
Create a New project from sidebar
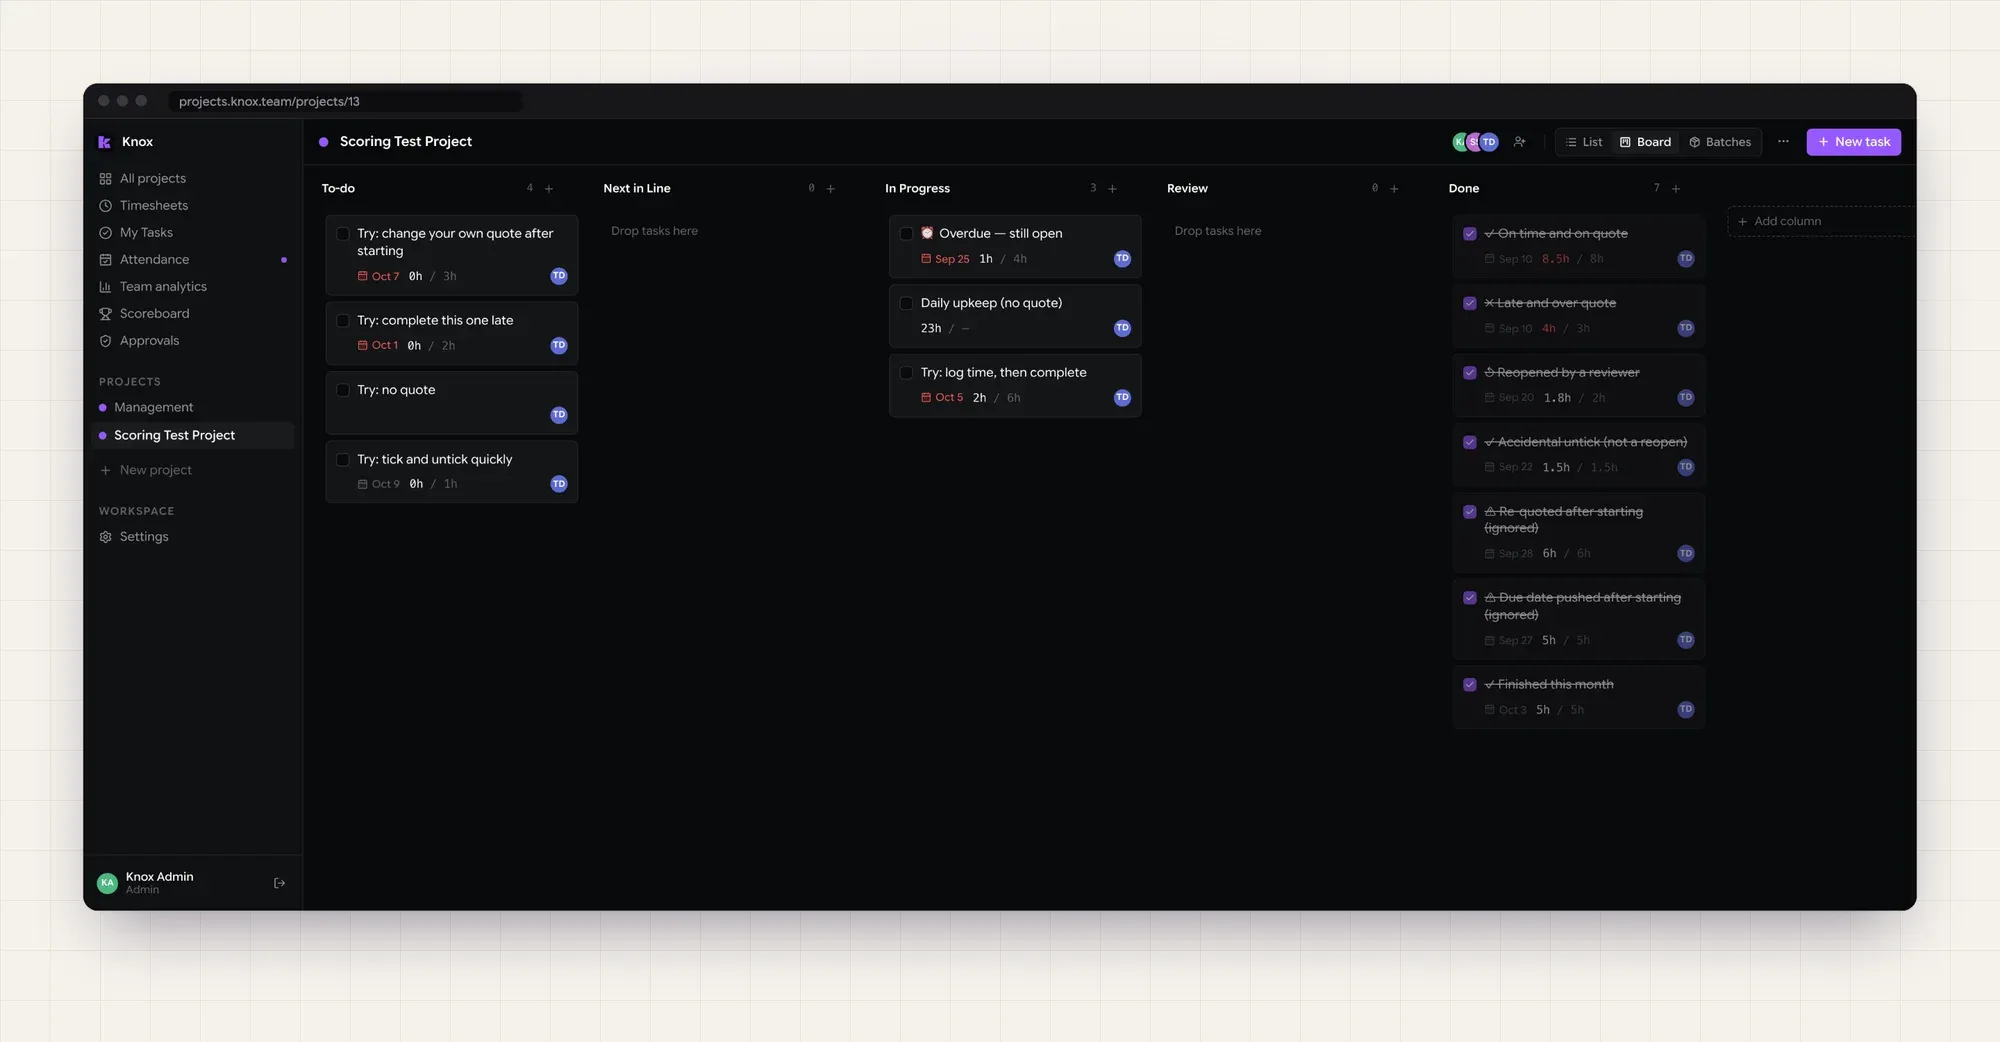tap(193, 471)
